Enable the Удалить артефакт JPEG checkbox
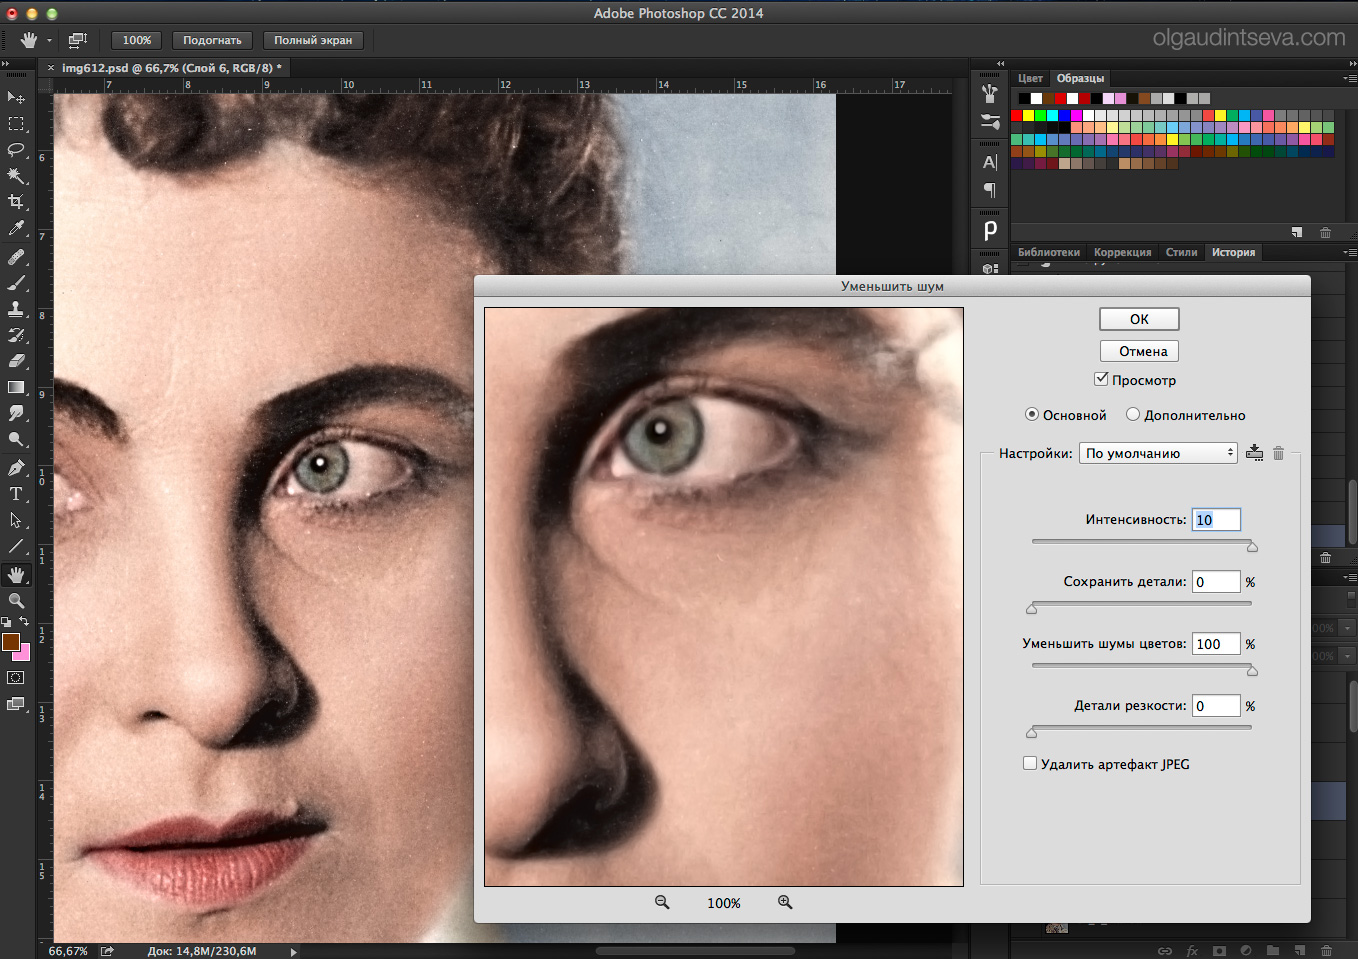 coord(1030,764)
